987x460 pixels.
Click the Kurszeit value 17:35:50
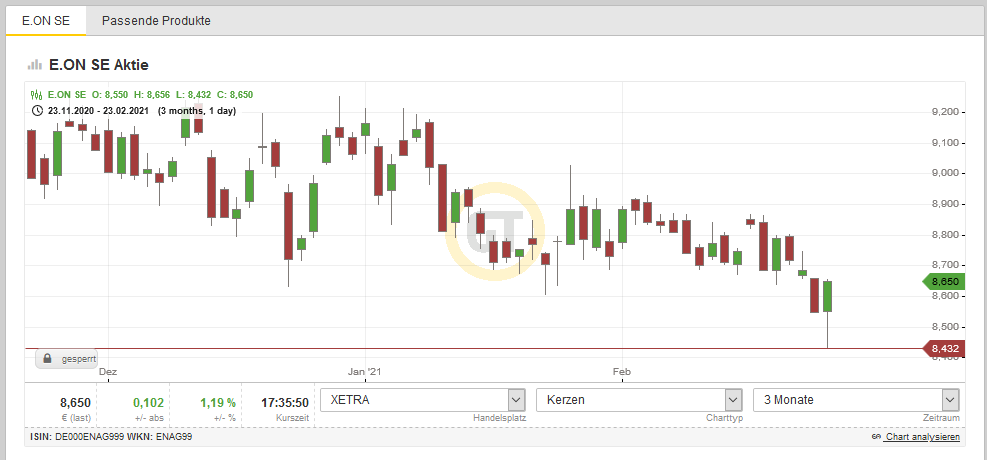[285, 403]
